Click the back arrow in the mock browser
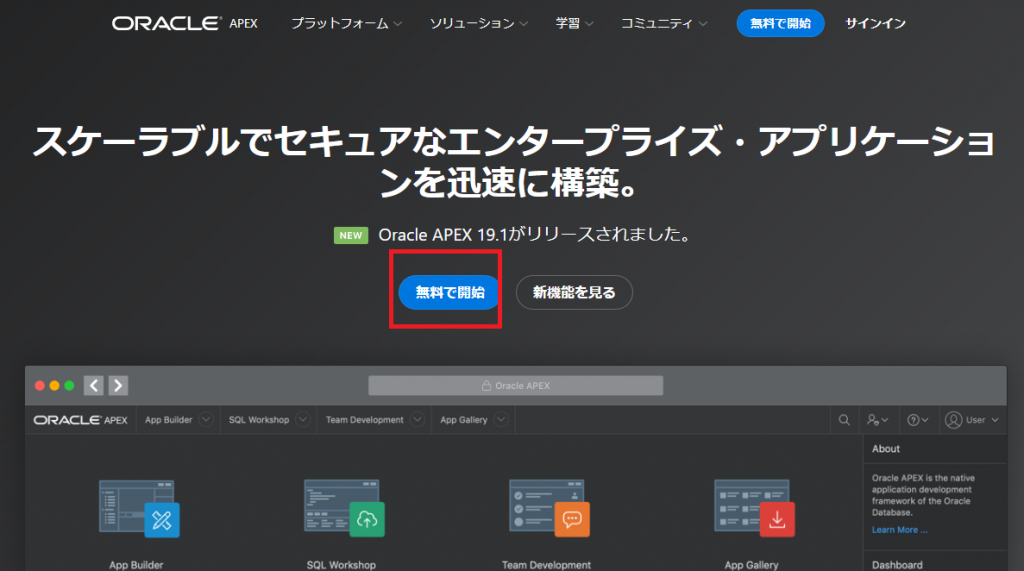The height and width of the screenshot is (571, 1024). (93, 385)
